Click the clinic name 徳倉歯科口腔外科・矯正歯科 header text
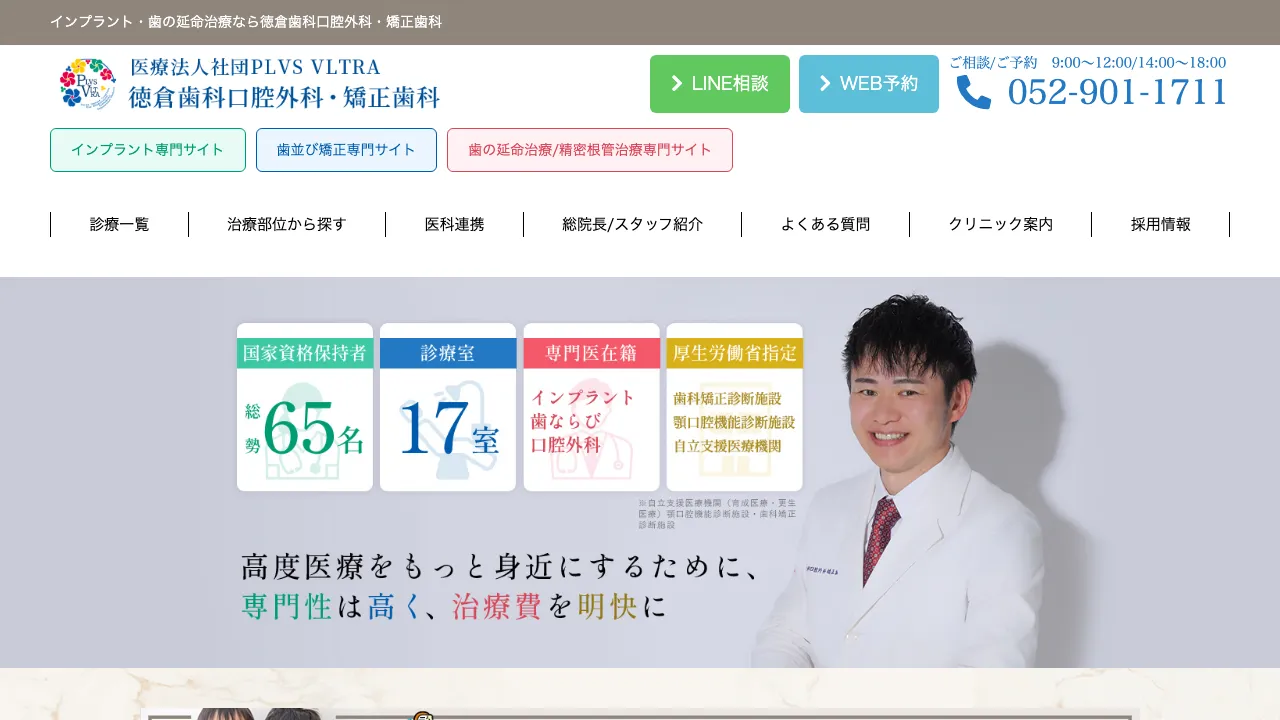This screenshot has width=1280, height=720. pyautogui.click(x=284, y=98)
